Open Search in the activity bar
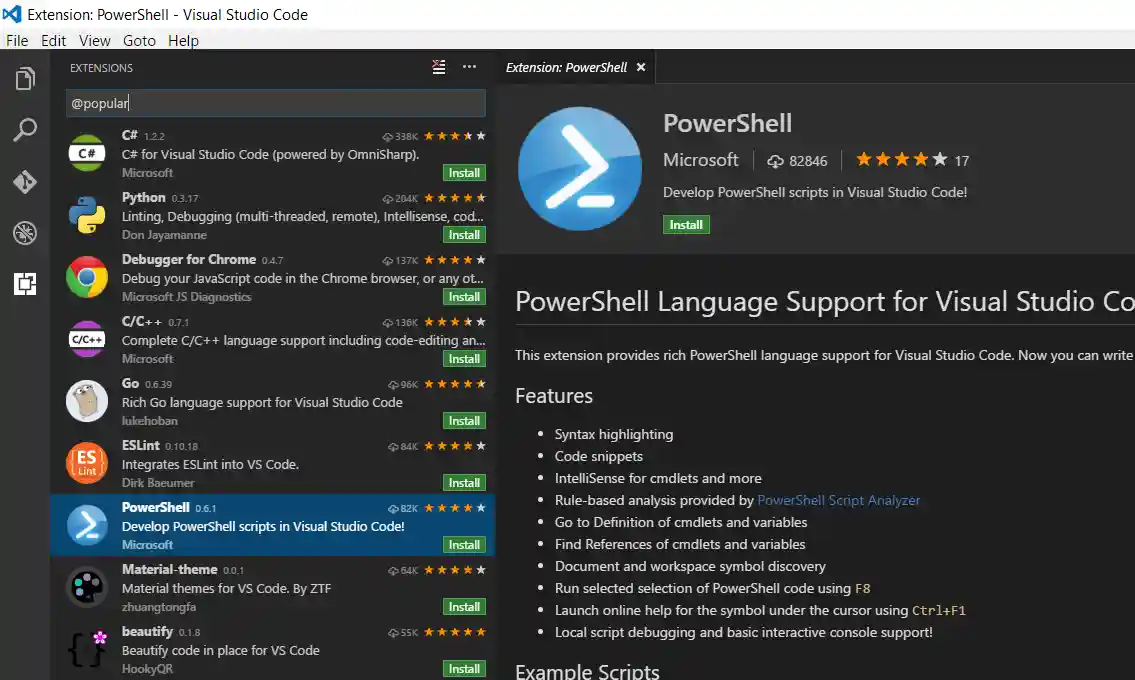The width and height of the screenshot is (1135, 680). coord(25,130)
